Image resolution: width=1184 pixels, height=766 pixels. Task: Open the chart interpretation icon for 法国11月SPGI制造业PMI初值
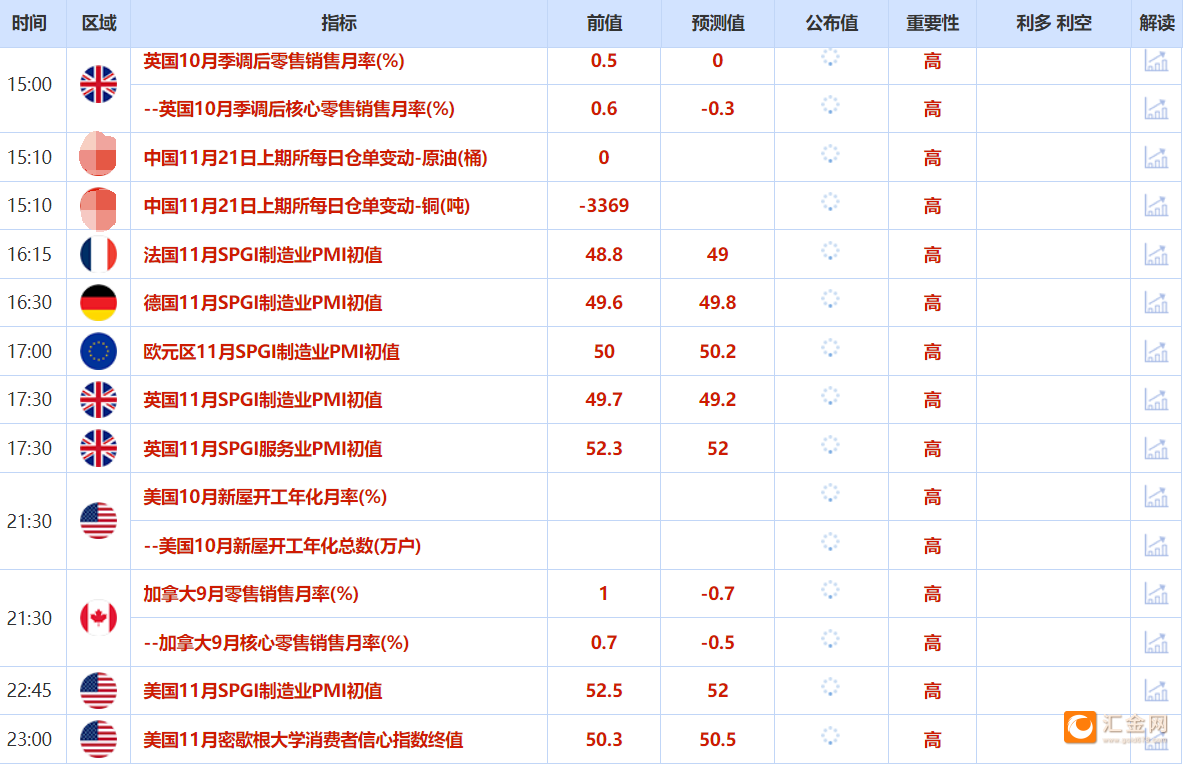(x=1156, y=254)
